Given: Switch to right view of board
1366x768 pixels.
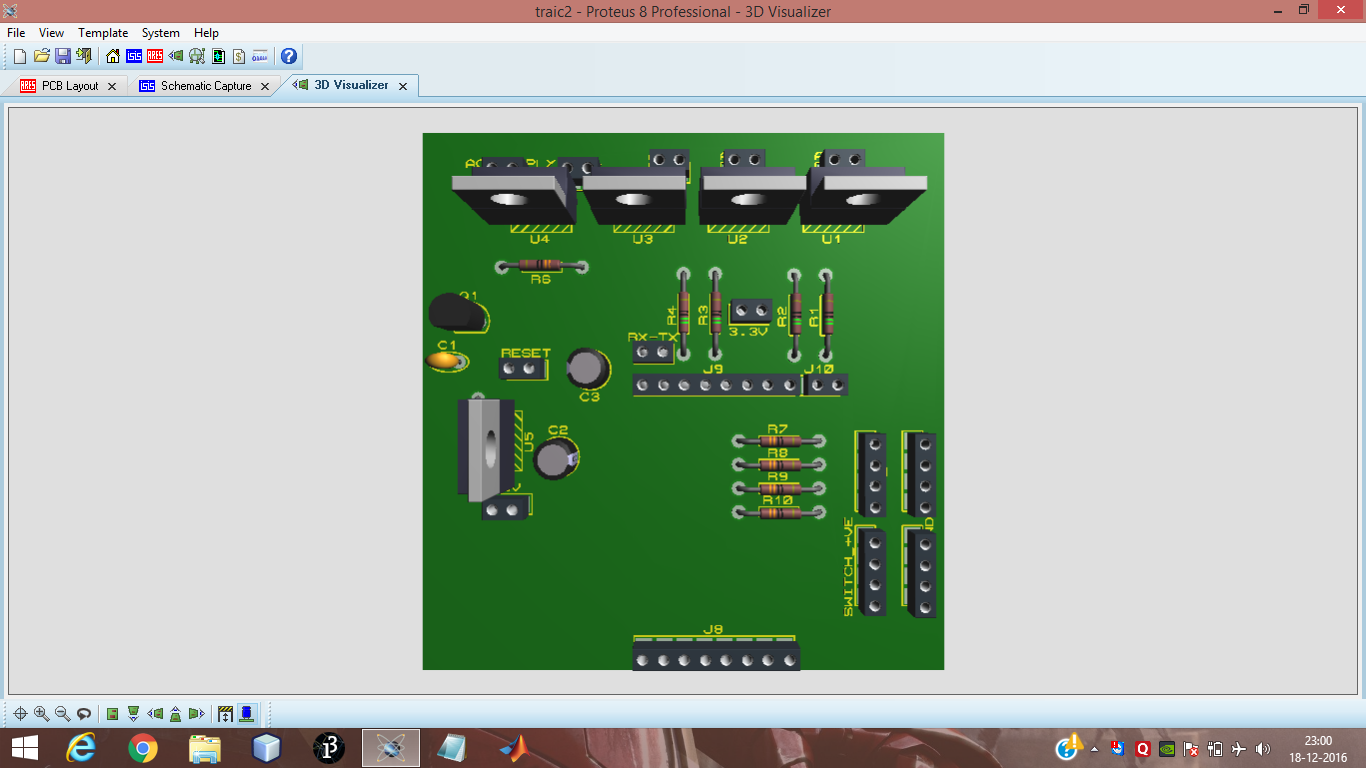Looking at the screenshot, I should tap(196, 714).
